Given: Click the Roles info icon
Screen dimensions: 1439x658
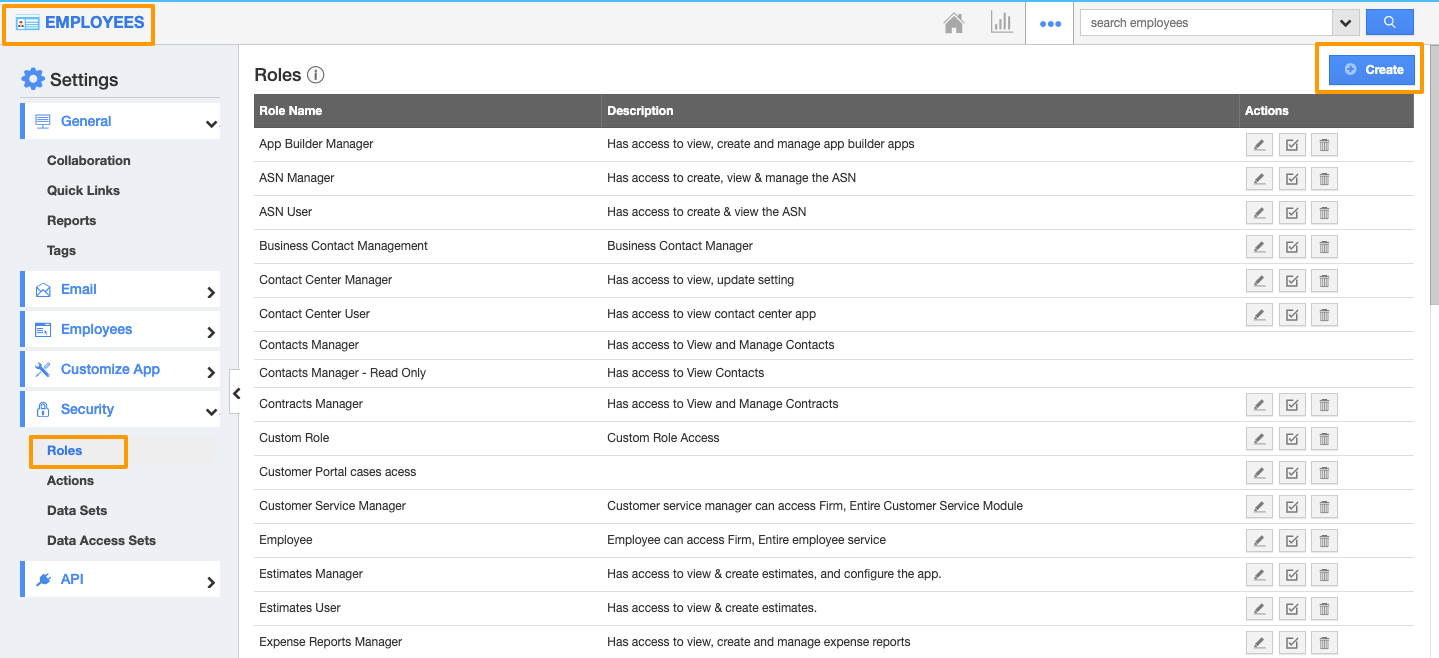Looking at the screenshot, I should (x=316, y=75).
